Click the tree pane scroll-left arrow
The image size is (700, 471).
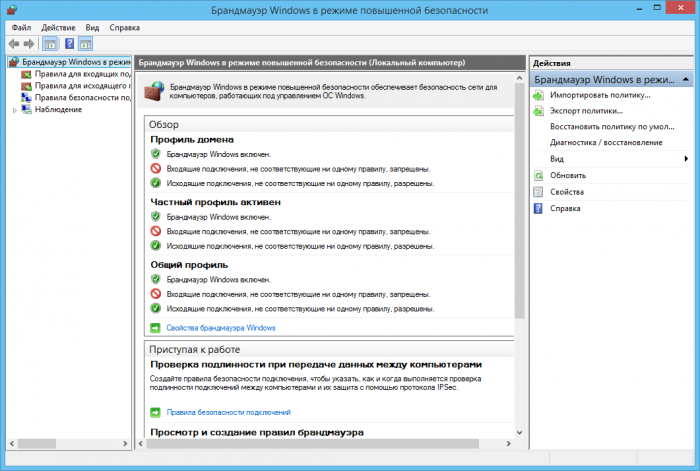(x=12, y=444)
